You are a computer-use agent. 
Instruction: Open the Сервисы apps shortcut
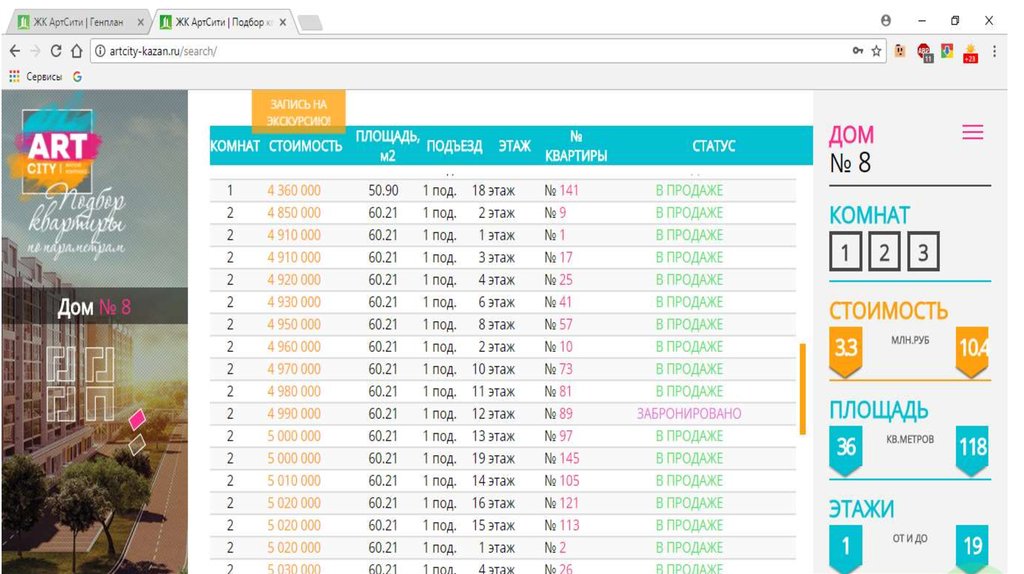click(36, 76)
